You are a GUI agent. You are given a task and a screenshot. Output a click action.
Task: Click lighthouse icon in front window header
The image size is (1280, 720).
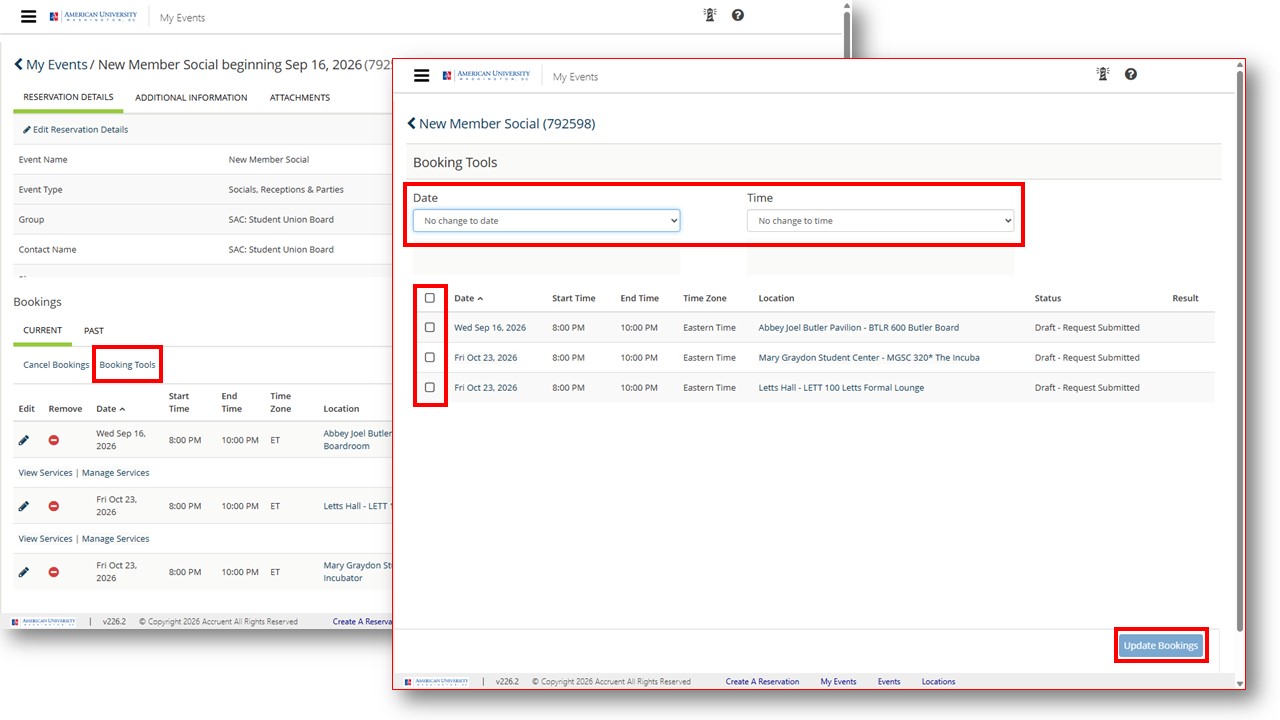click(1103, 74)
